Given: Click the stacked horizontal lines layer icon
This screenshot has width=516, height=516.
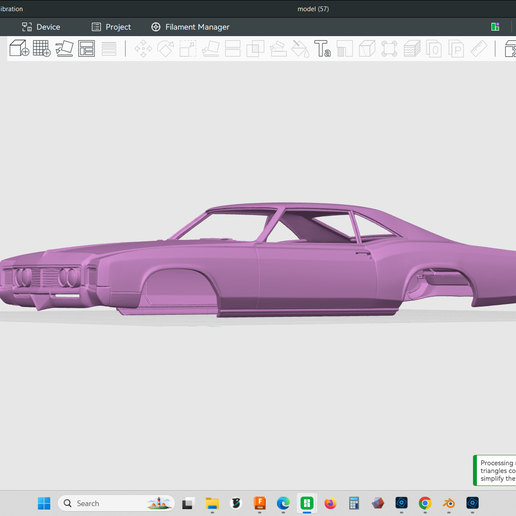Looking at the screenshot, I should [x=109, y=49].
